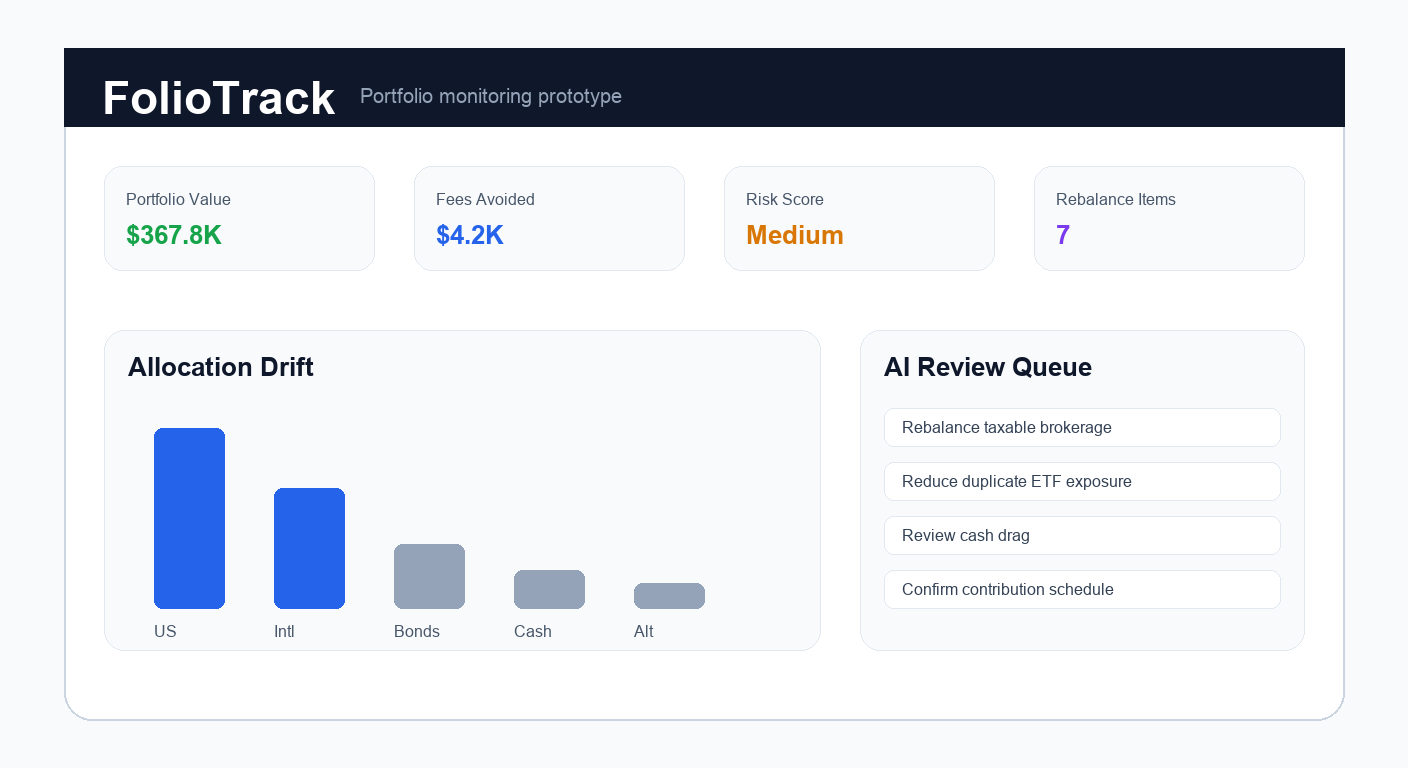The height and width of the screenshot is (768, 1408).
Task: Click the Rebalance Items label
Action: pos(1116,199)
